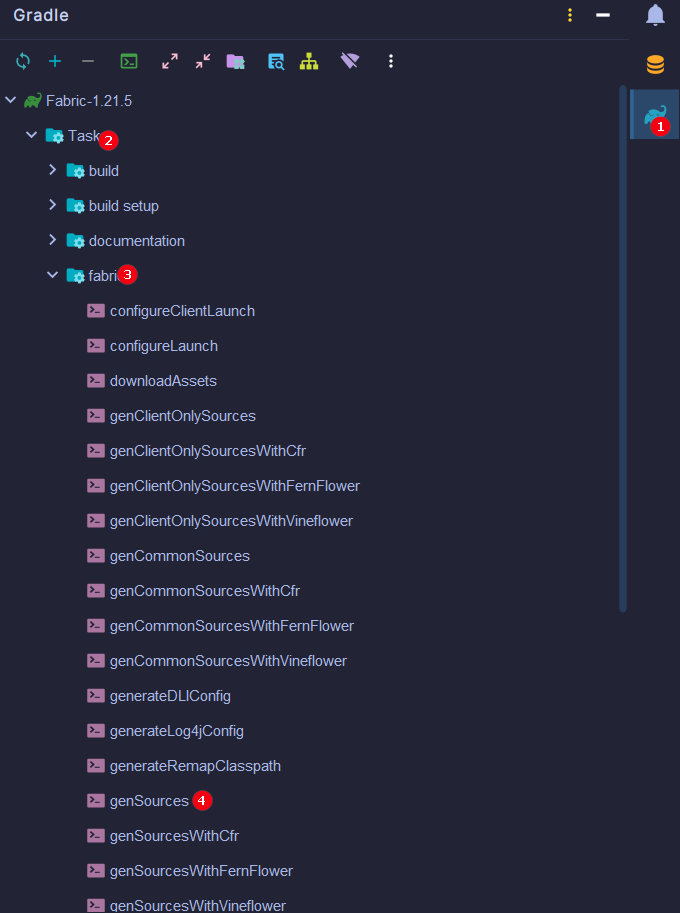The image size is (680, 913).
Task: Collapse the fabric task group chevron
Action: (x=52, y=275)
